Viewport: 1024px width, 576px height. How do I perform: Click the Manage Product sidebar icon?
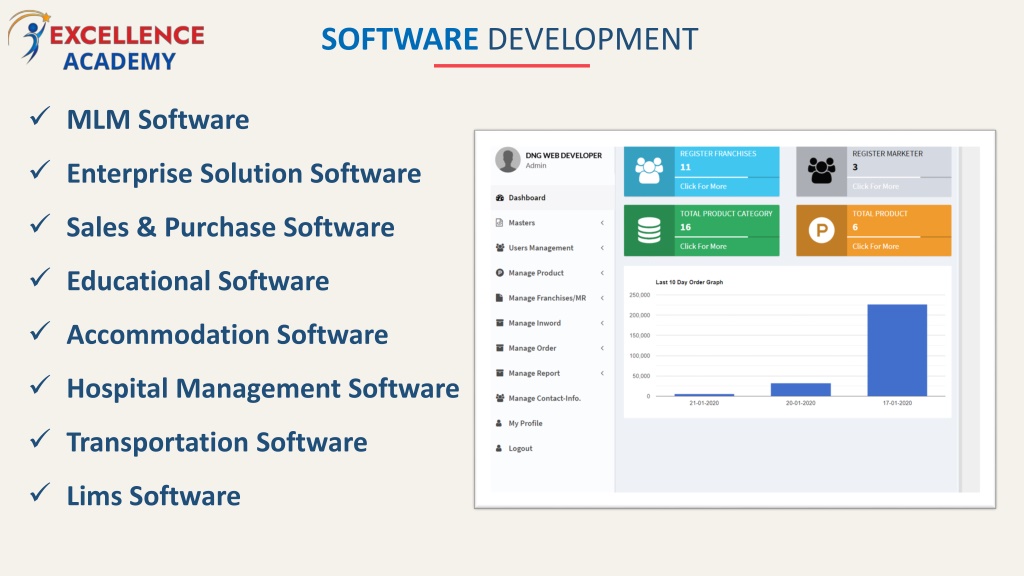click(x=499, y=273)
